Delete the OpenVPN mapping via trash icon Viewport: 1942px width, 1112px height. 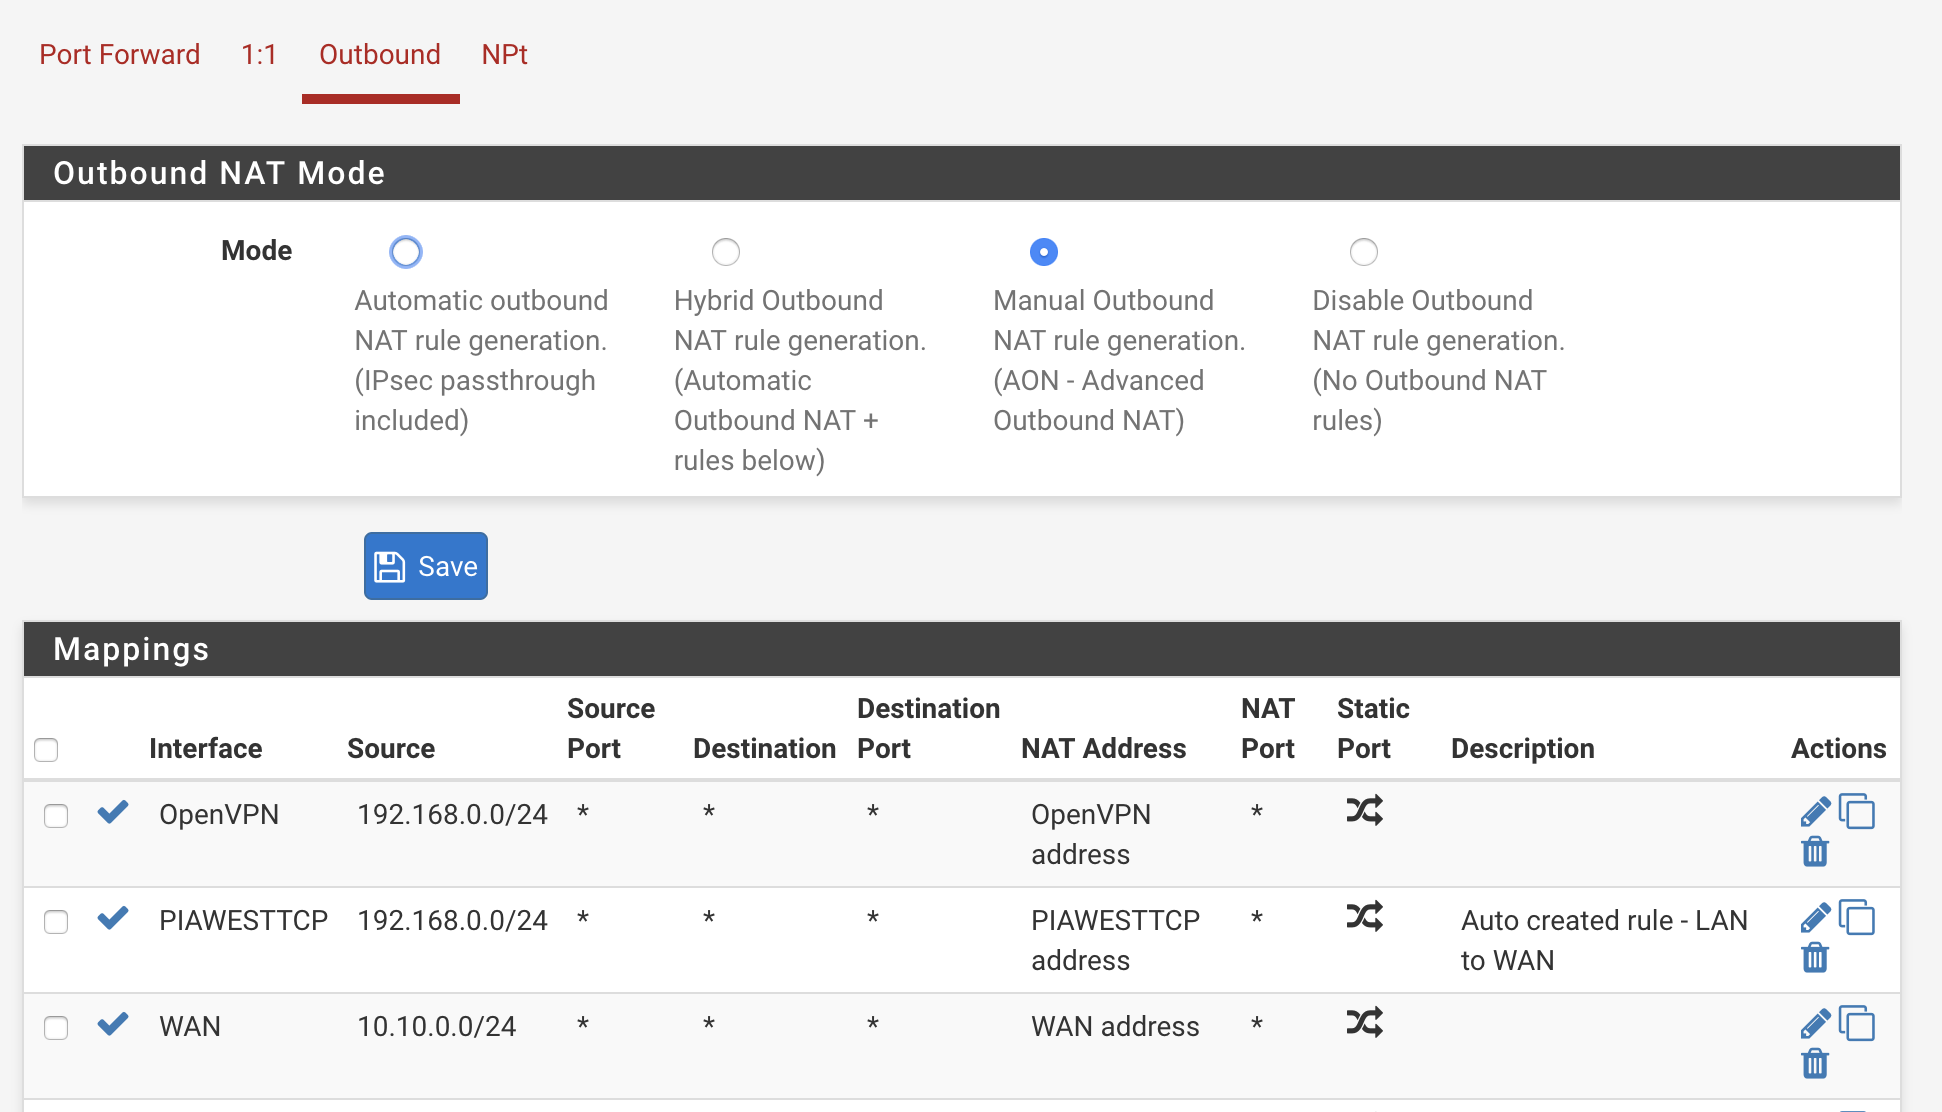1814,852
